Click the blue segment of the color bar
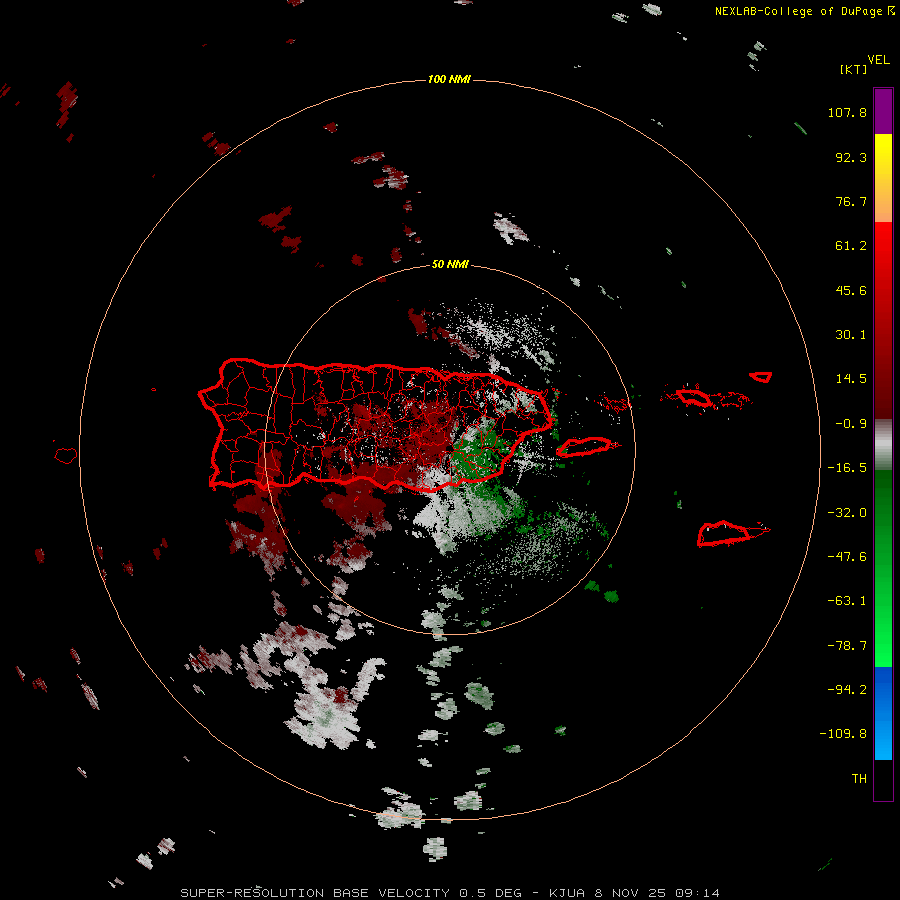900x900 pixels. tap(883, 713)
